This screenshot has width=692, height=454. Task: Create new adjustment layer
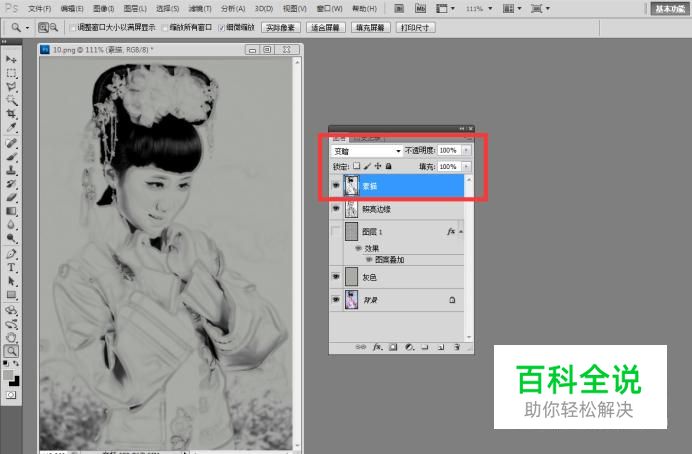(x=409, y=347)
